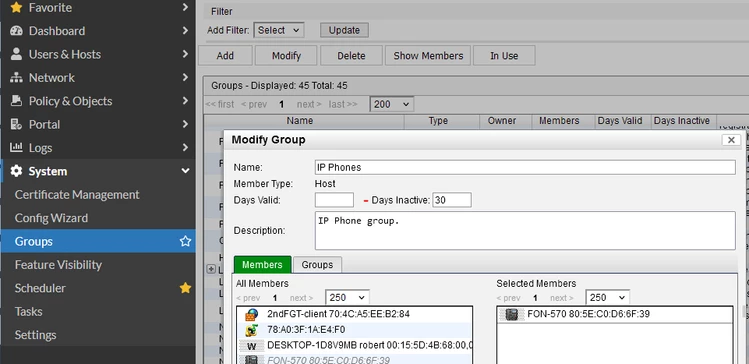Click the Days Valid input field

[334, 200]
